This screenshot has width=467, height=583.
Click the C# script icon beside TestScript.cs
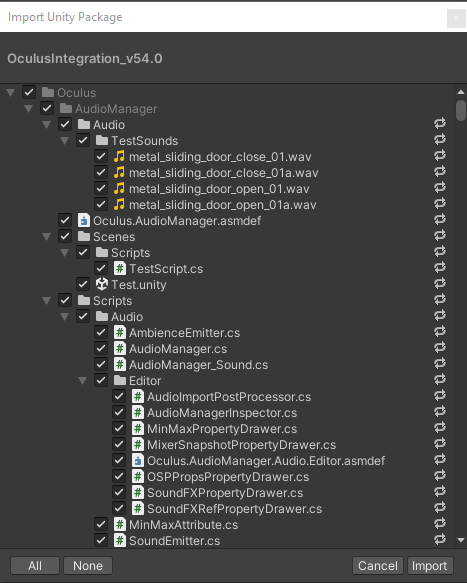pyautogui.click(x=119, y=268)
